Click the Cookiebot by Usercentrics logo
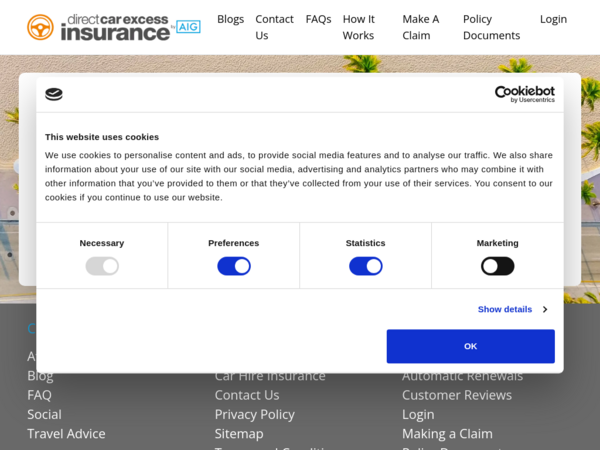Screen dimensions: 600x450 point(525,94)
